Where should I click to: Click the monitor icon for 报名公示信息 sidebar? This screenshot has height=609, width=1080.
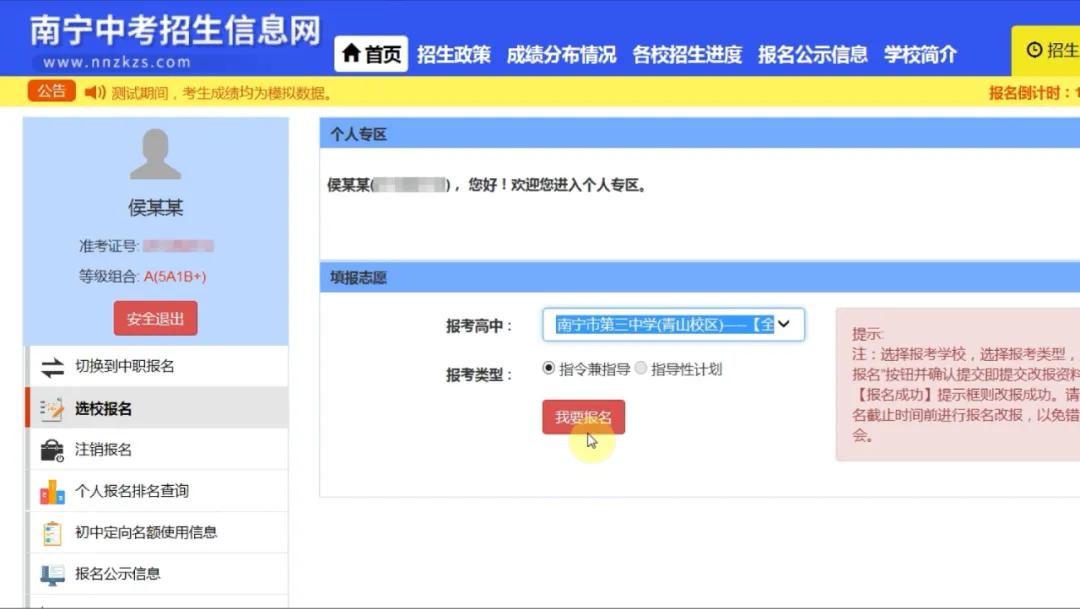[x=52, y=575]
